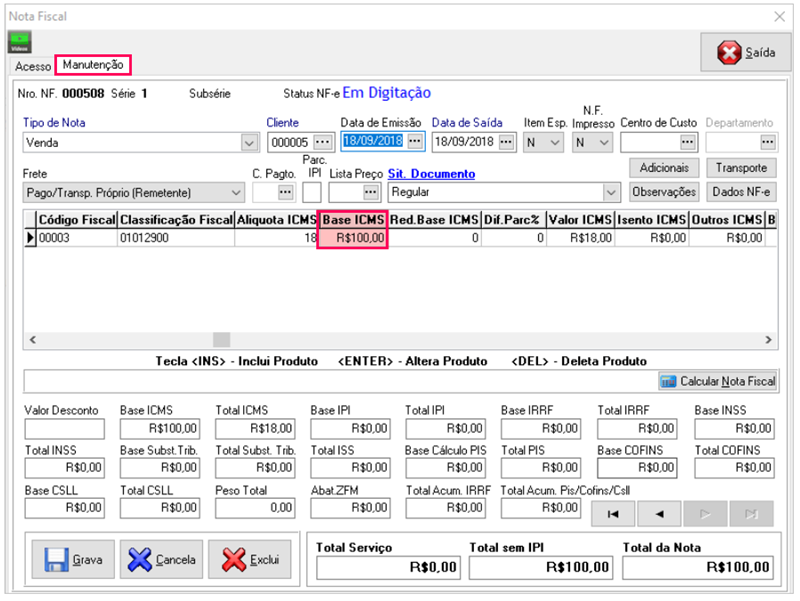800x601 pixels.
Task: Expand the Frete dropdown
Action: point(236,192)
